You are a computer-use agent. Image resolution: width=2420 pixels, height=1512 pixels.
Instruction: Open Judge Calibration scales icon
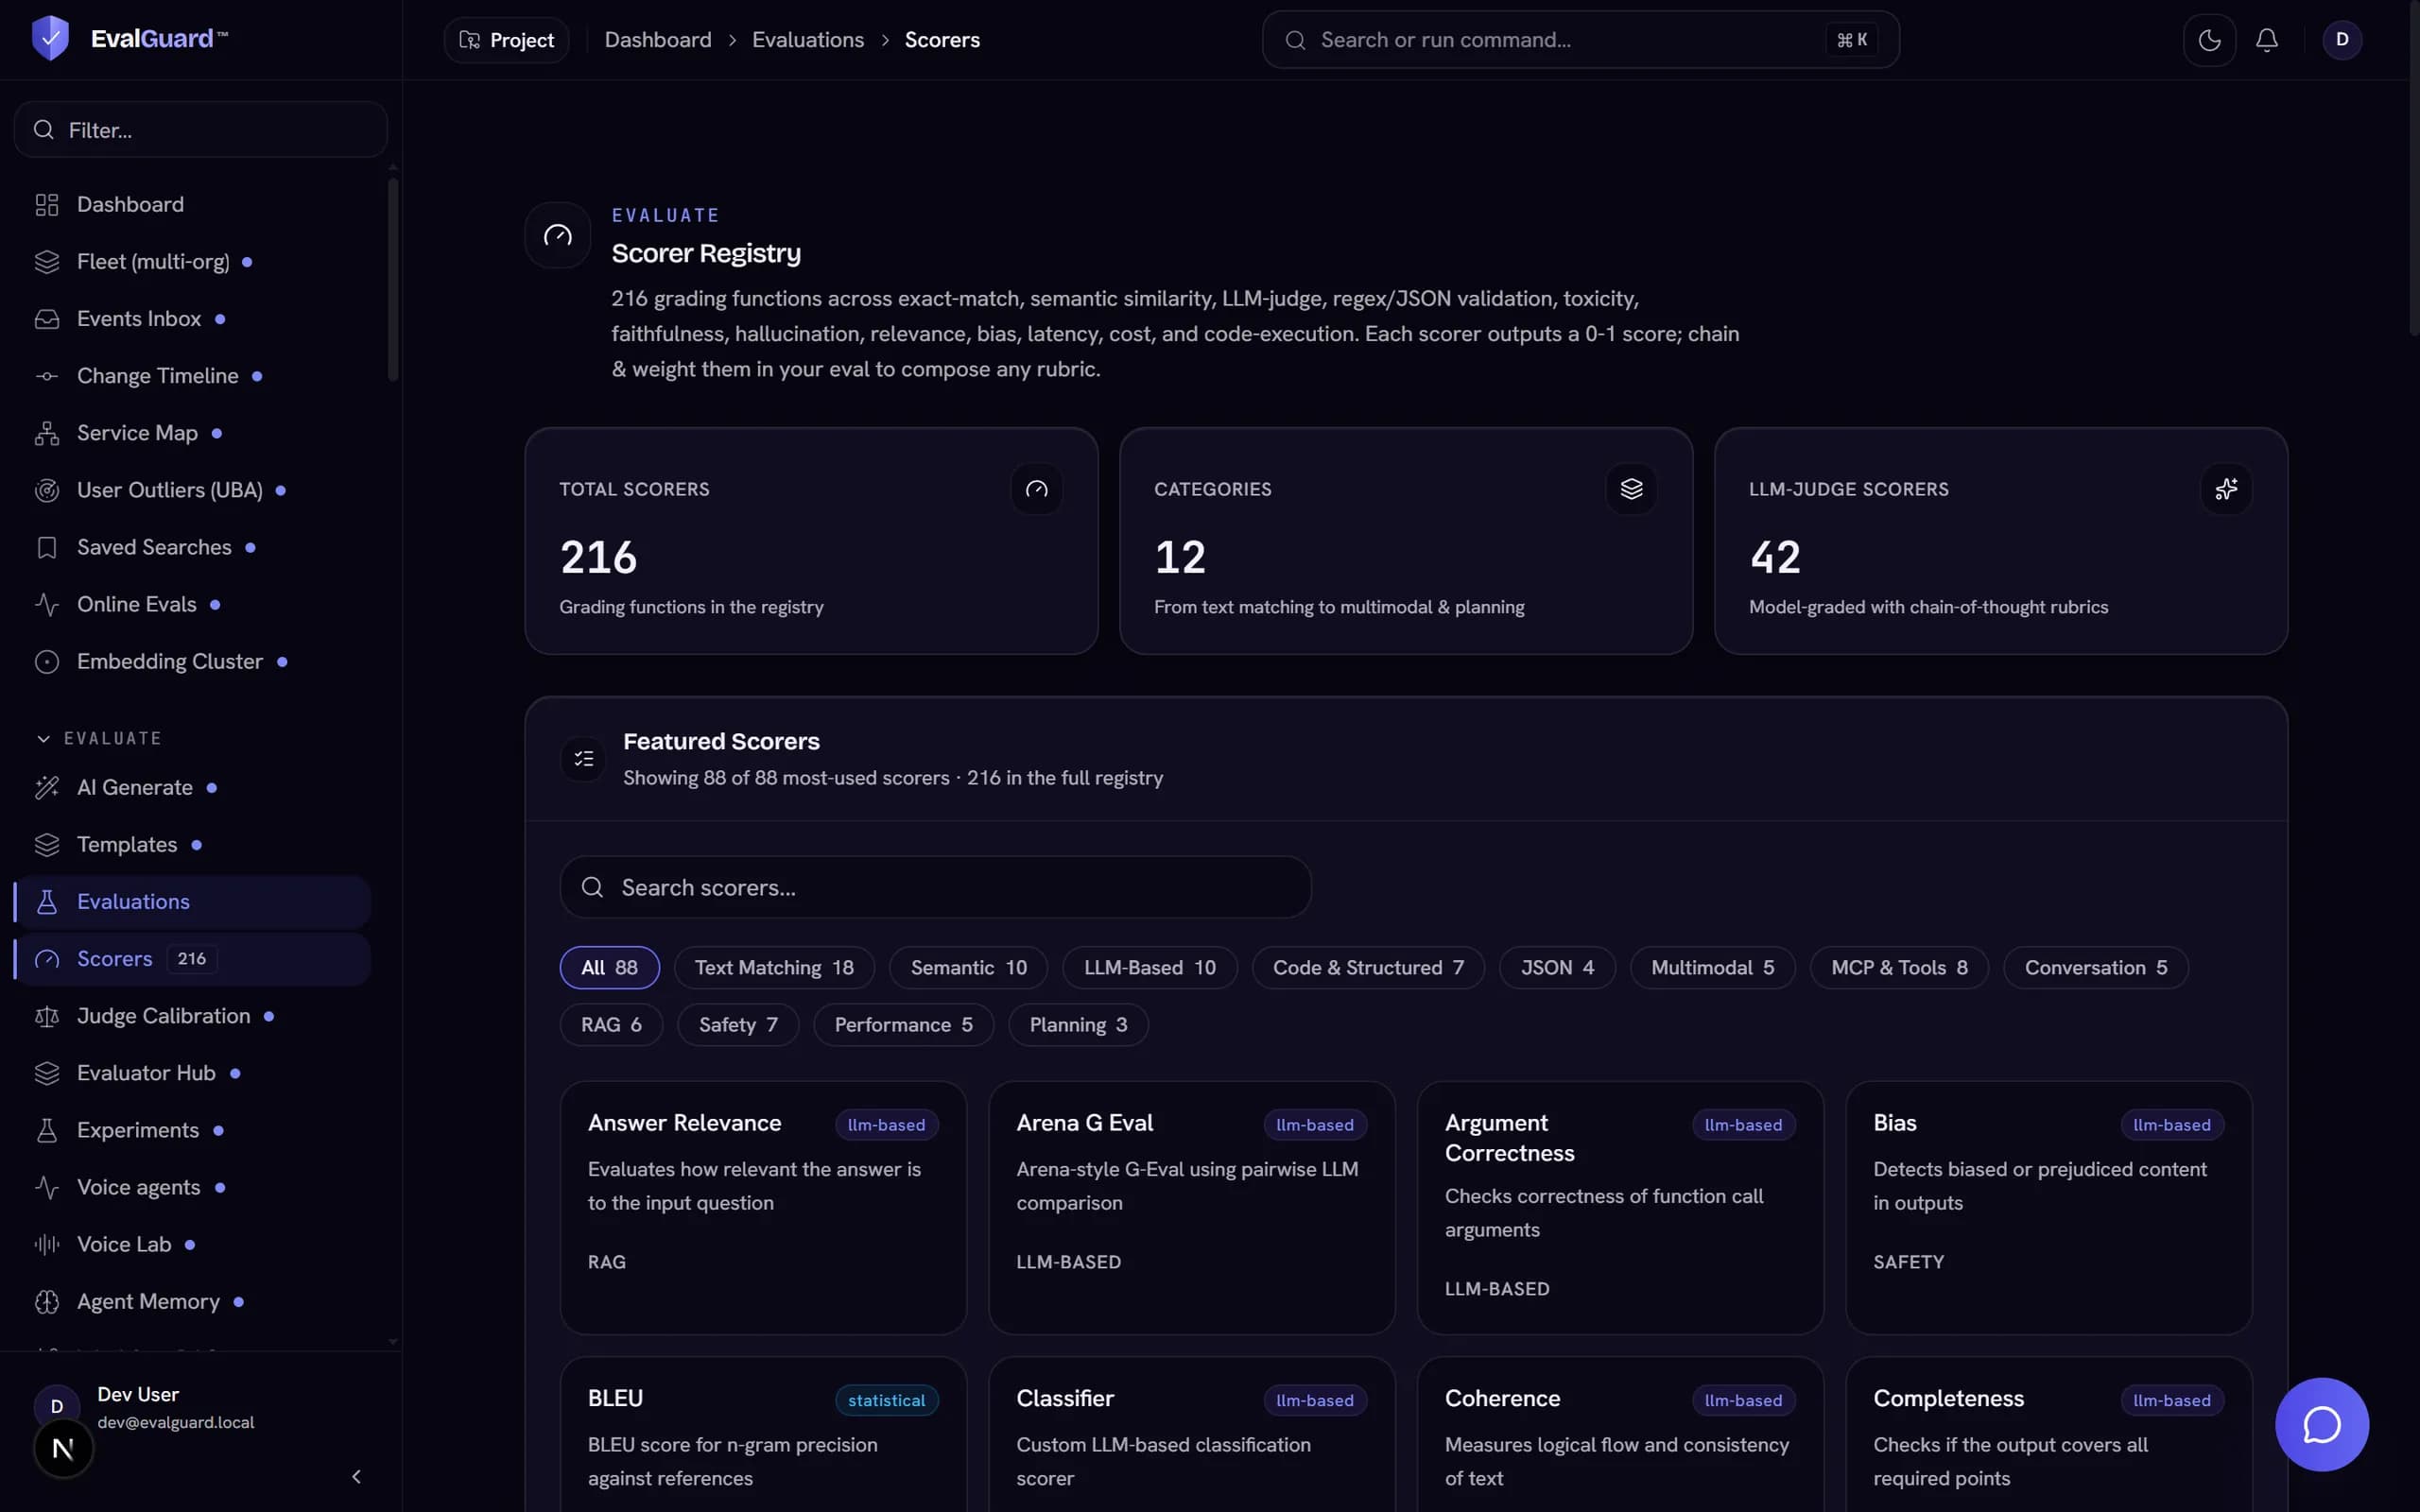tap(47, 1016)
